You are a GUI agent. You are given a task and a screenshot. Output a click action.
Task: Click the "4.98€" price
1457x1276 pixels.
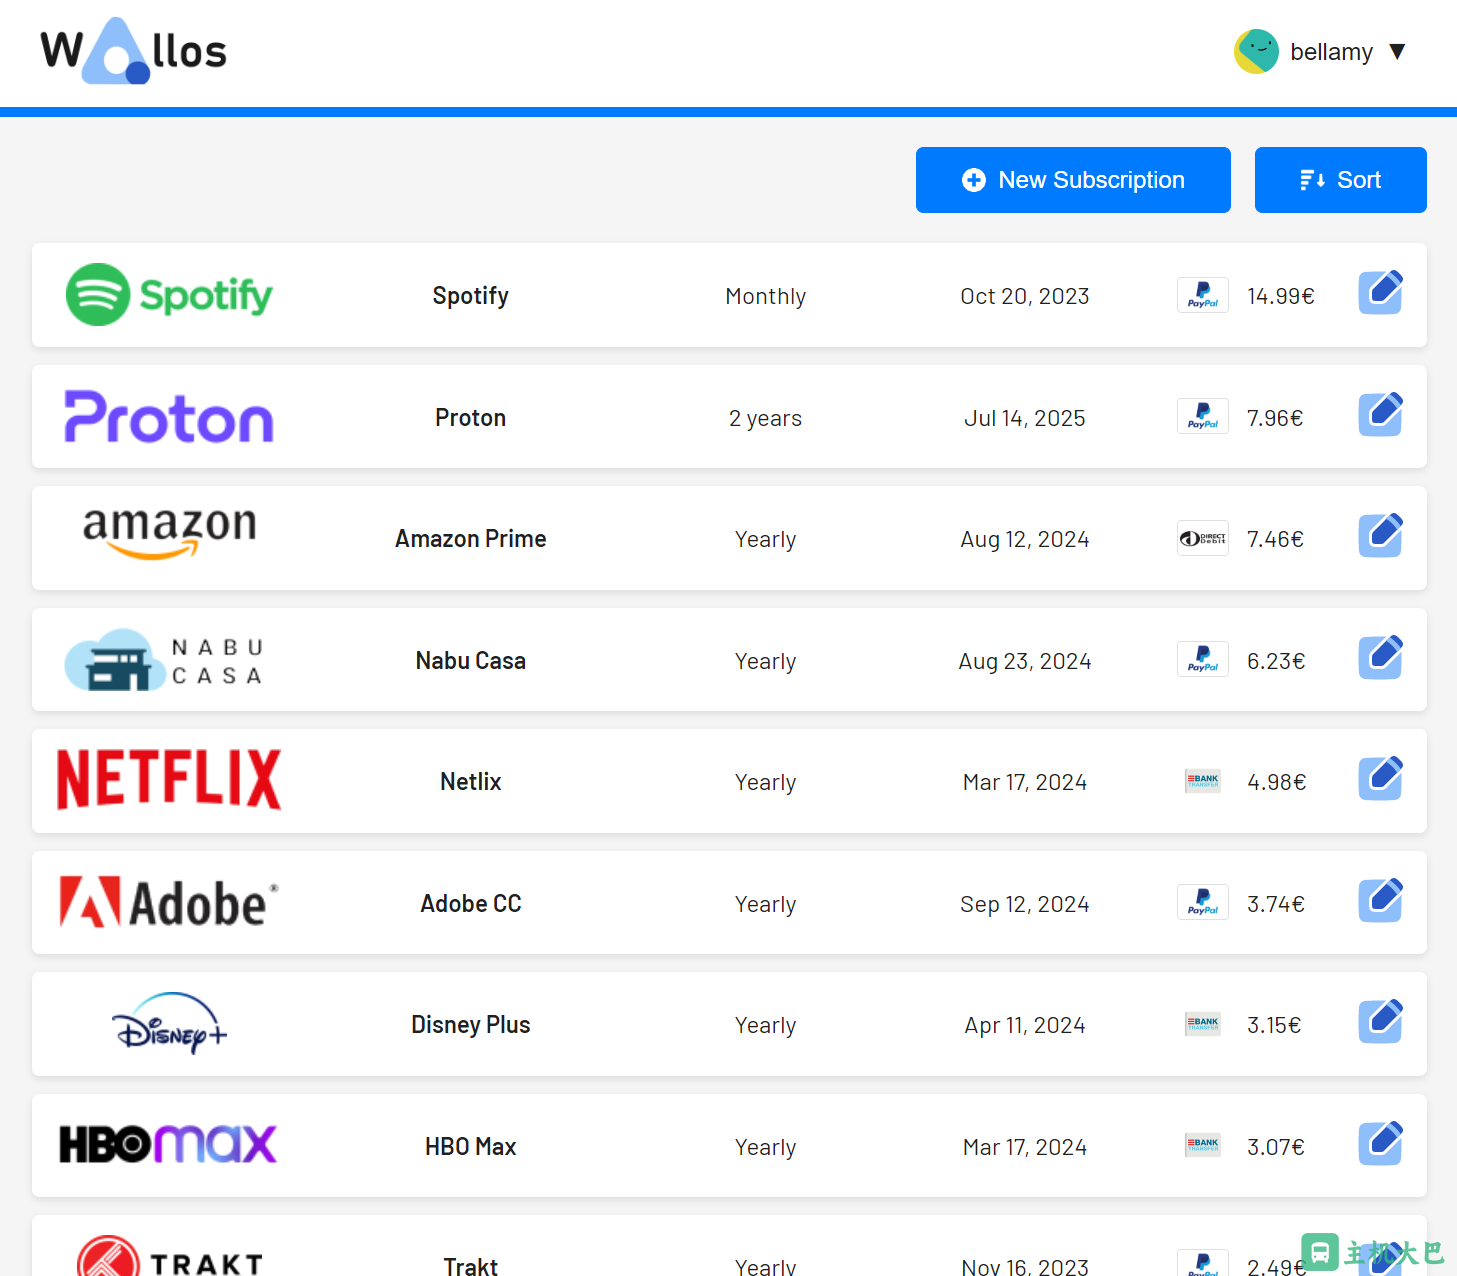point(1277,782)
